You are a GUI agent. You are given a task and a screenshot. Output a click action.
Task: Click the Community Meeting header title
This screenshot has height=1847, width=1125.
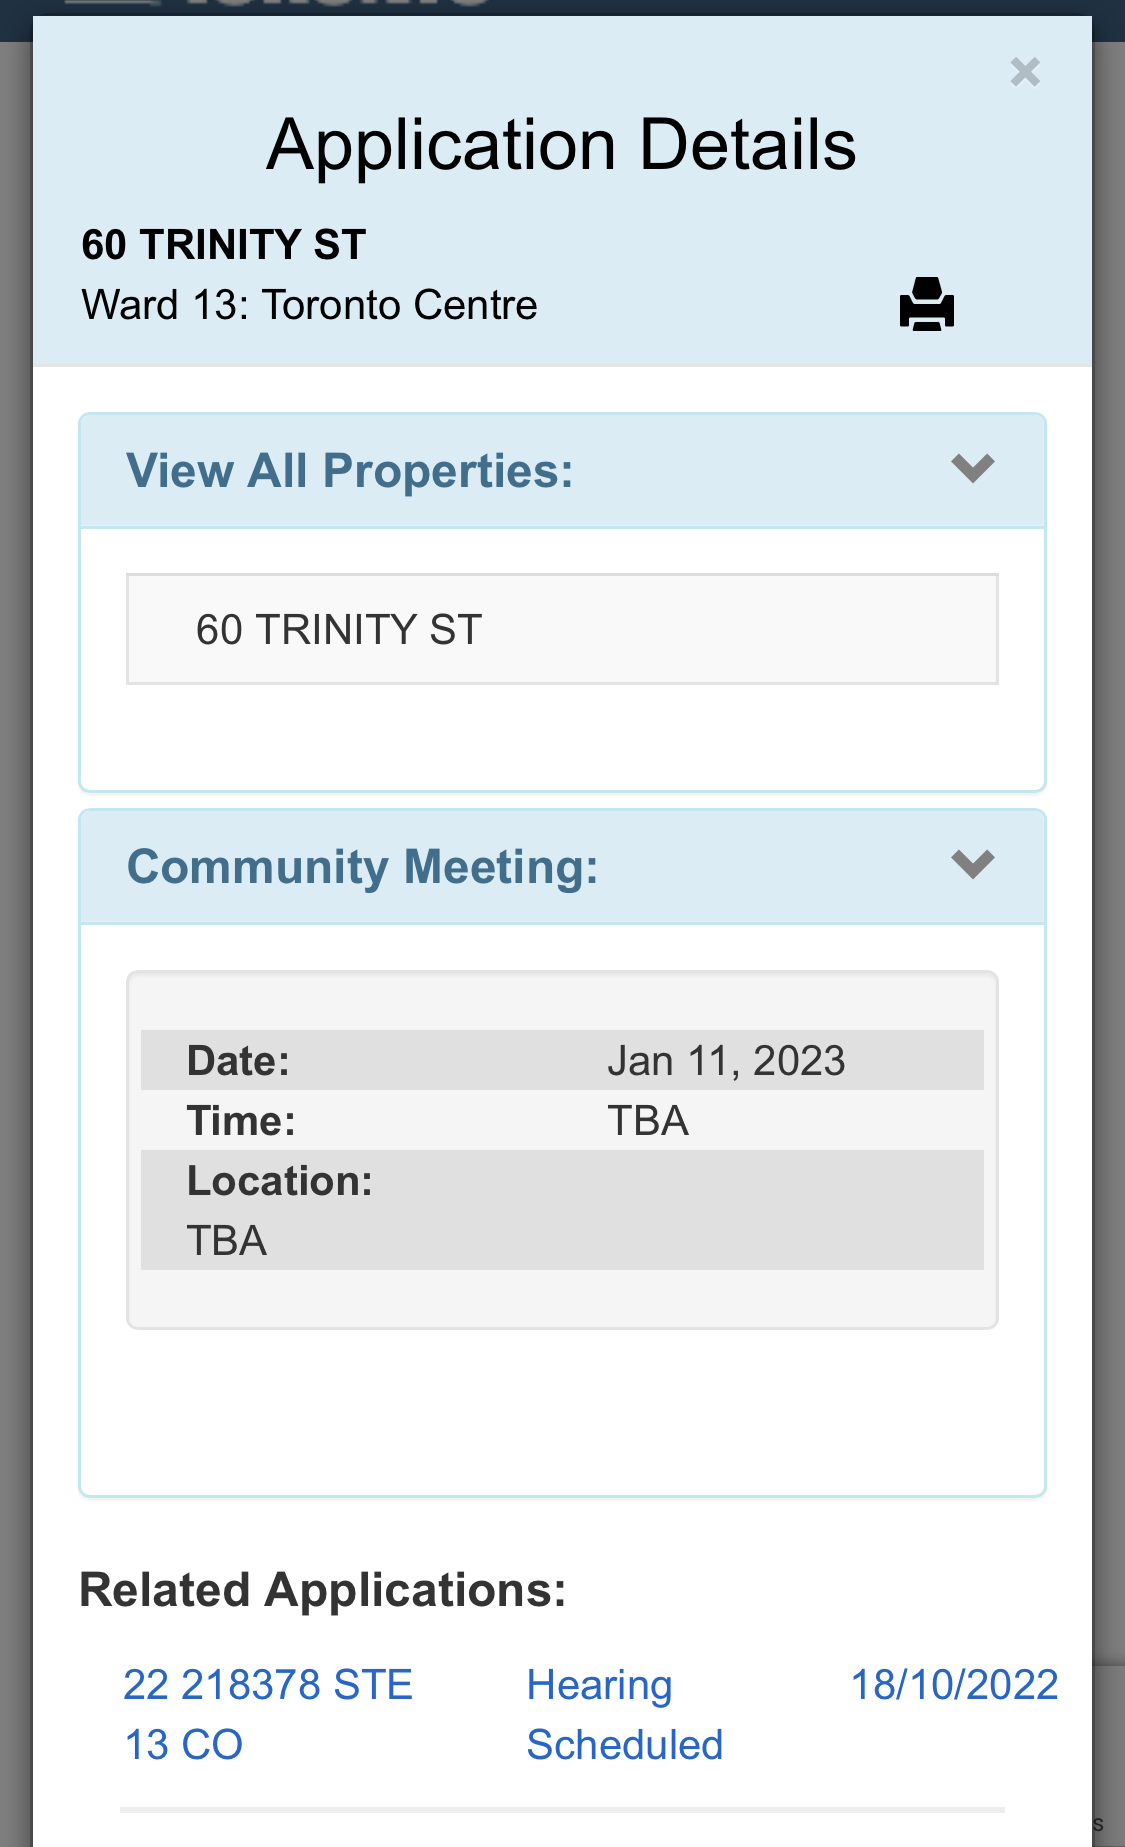click(x=362, y=866)
